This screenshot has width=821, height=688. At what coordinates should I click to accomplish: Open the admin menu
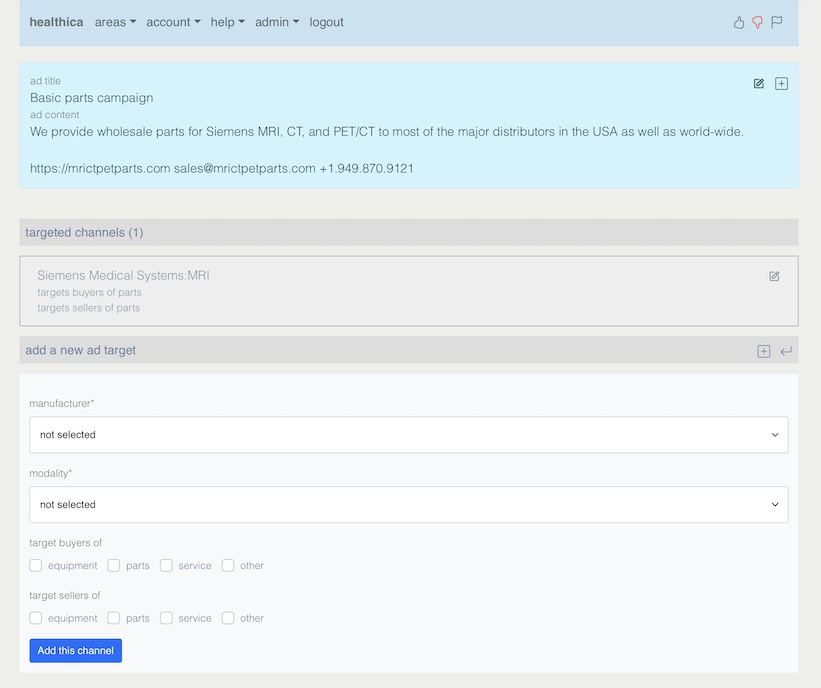click(x=277, y=22)
